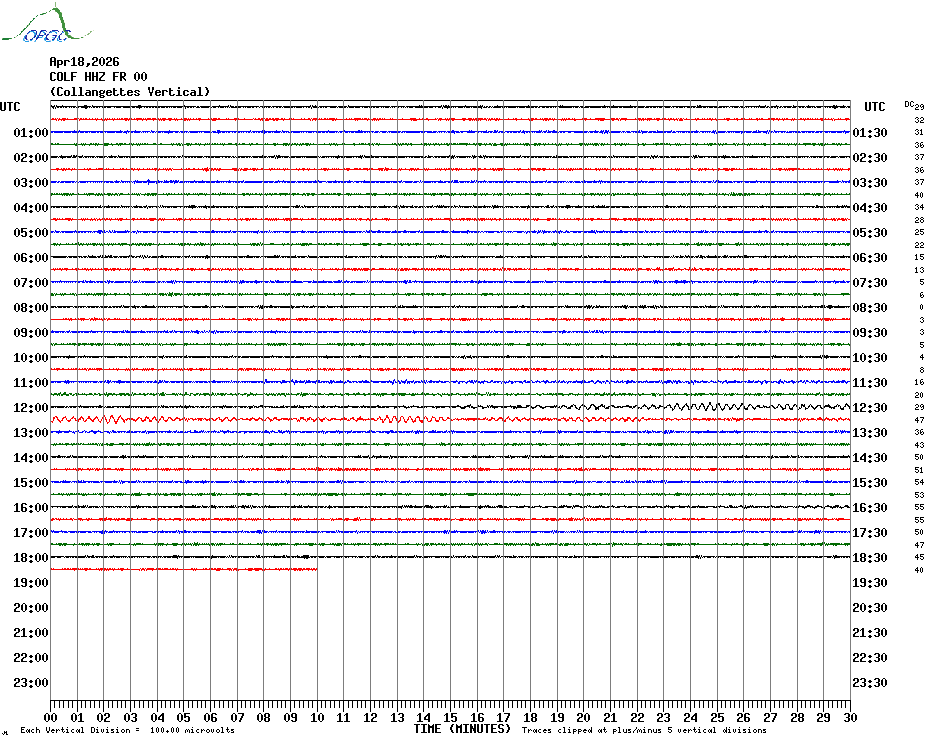
Task: Click the vertical division microvolts caption
Action: 128,730
